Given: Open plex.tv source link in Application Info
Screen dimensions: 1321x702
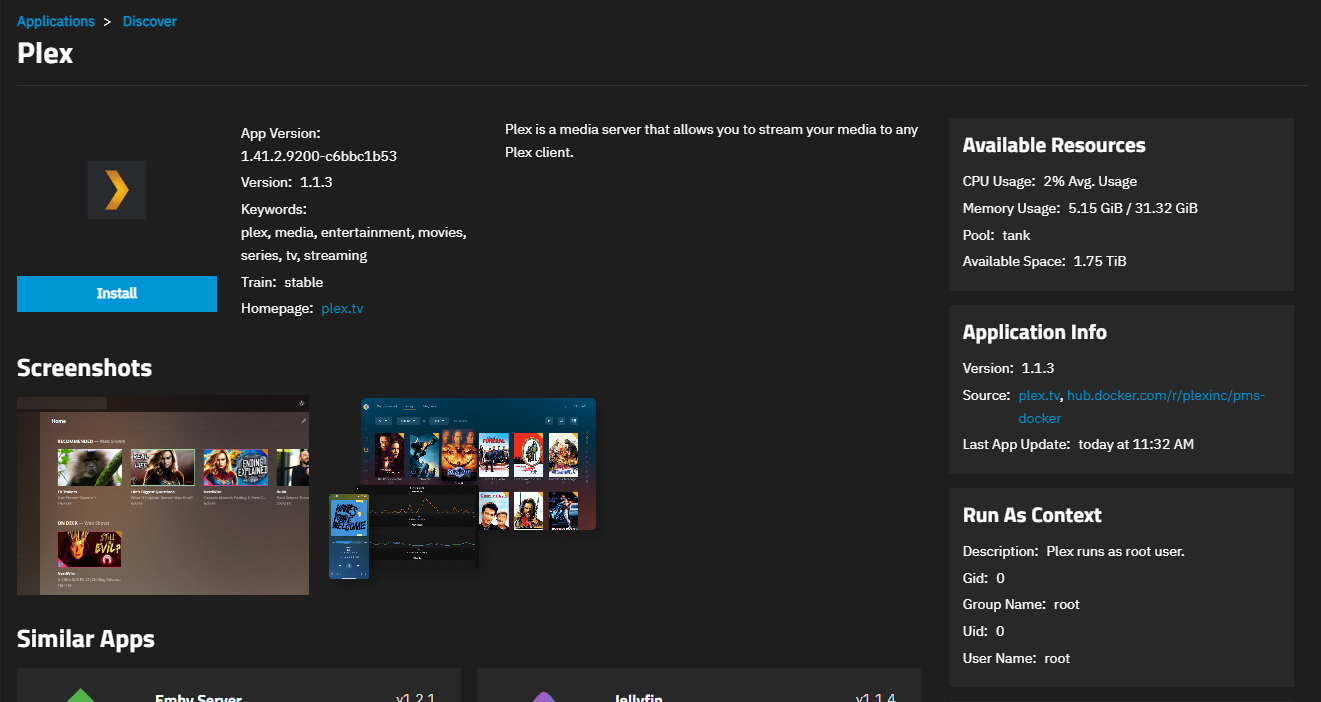Looking at the screenshot, I should click(1039, 395).
